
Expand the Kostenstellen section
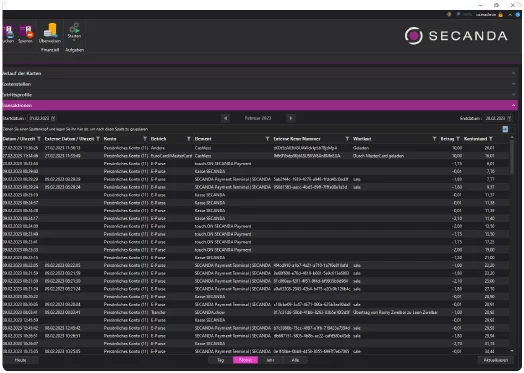pyautogui.click(x=260, y=84)
